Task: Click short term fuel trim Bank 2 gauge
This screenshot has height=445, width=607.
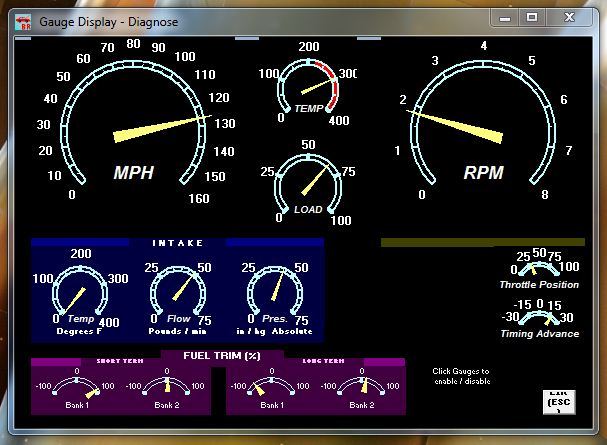Action: pyautogui.click(x=166, y=390)
